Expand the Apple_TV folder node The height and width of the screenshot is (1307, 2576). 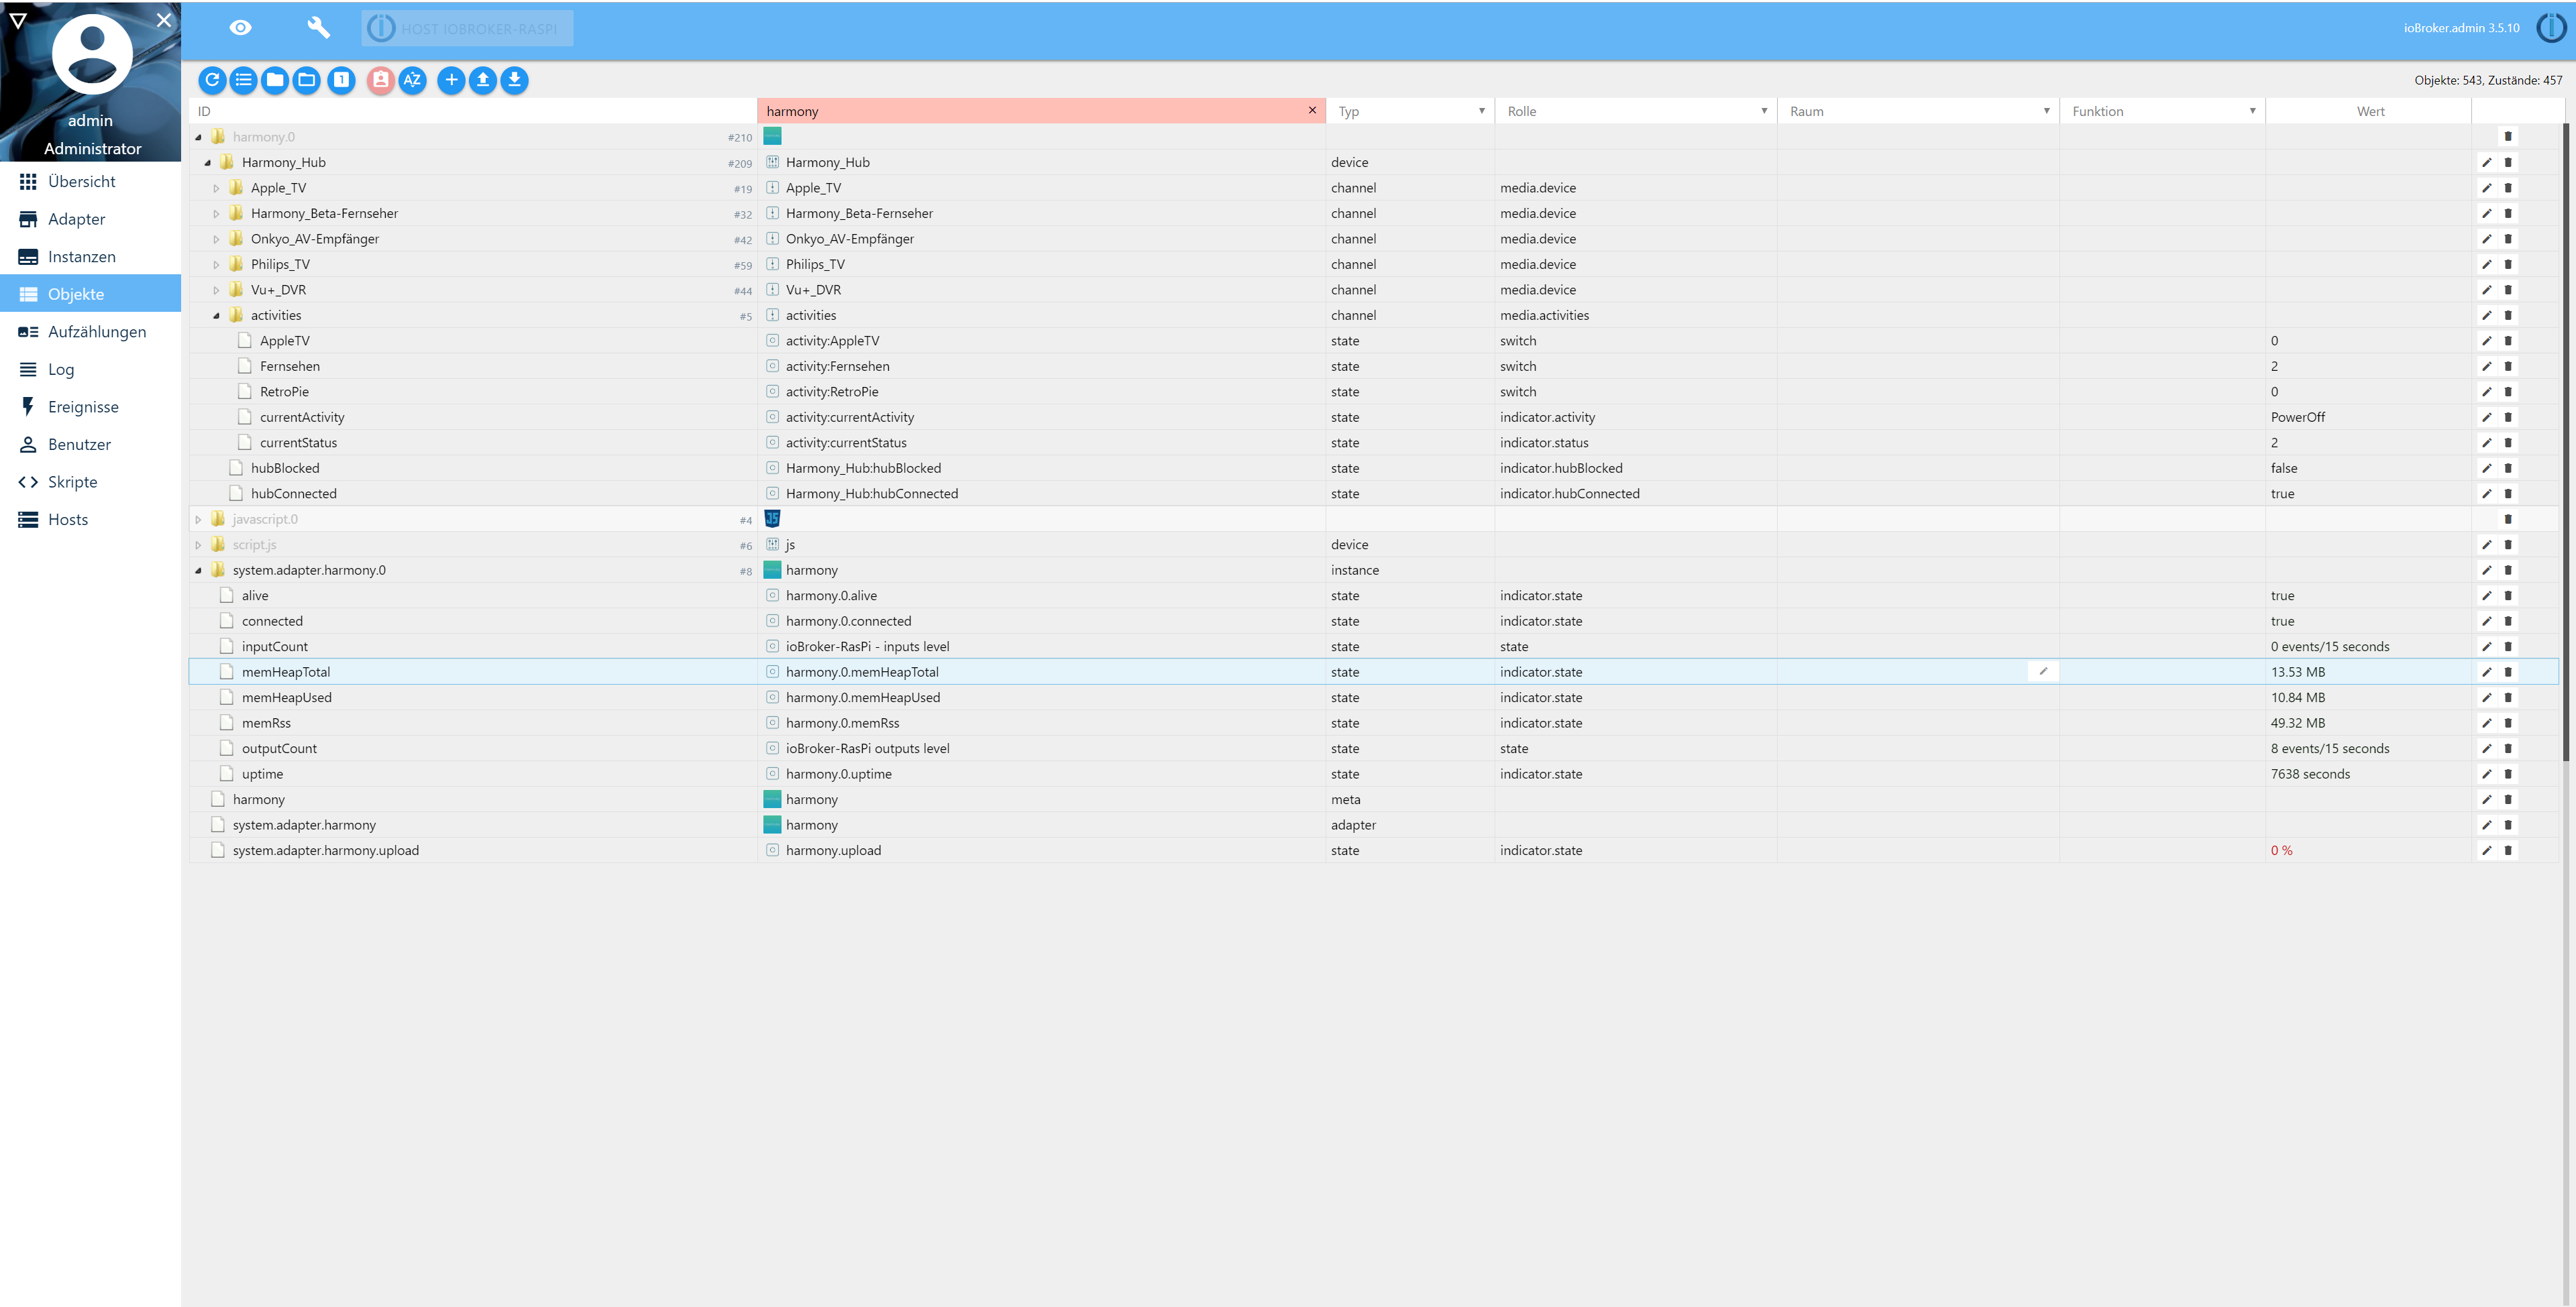pyautogui.click(x=216, y=188)
